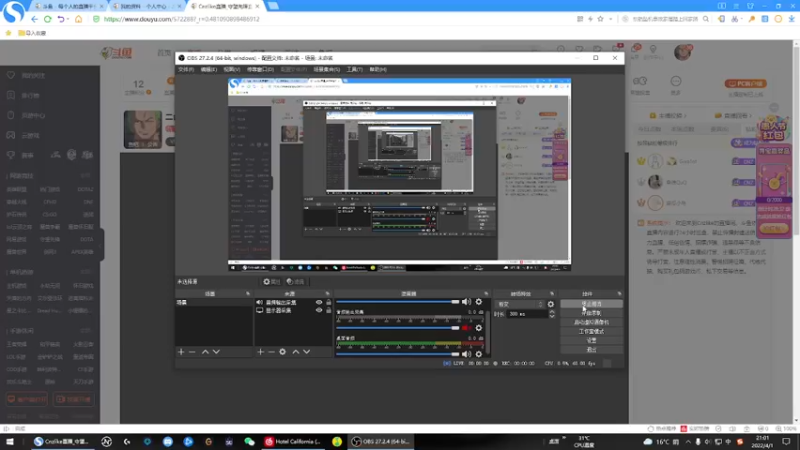The width and height of the screenshot is (800, 450).
Task: Adjust mic/aux volume slider
Action: point(397,354)
